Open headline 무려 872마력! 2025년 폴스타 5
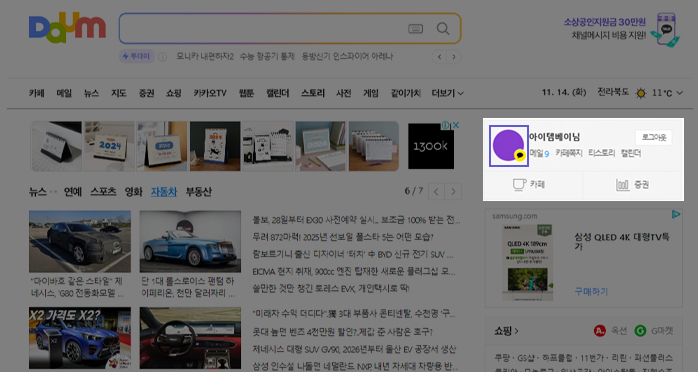The image size is (698, 372). pyautogui.click(x=343, y=237)
